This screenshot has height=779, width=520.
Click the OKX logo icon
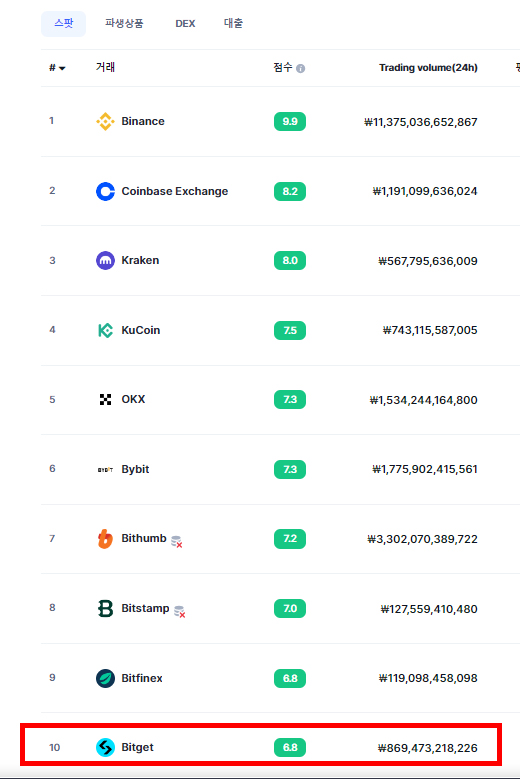click(x=105, y=399)
